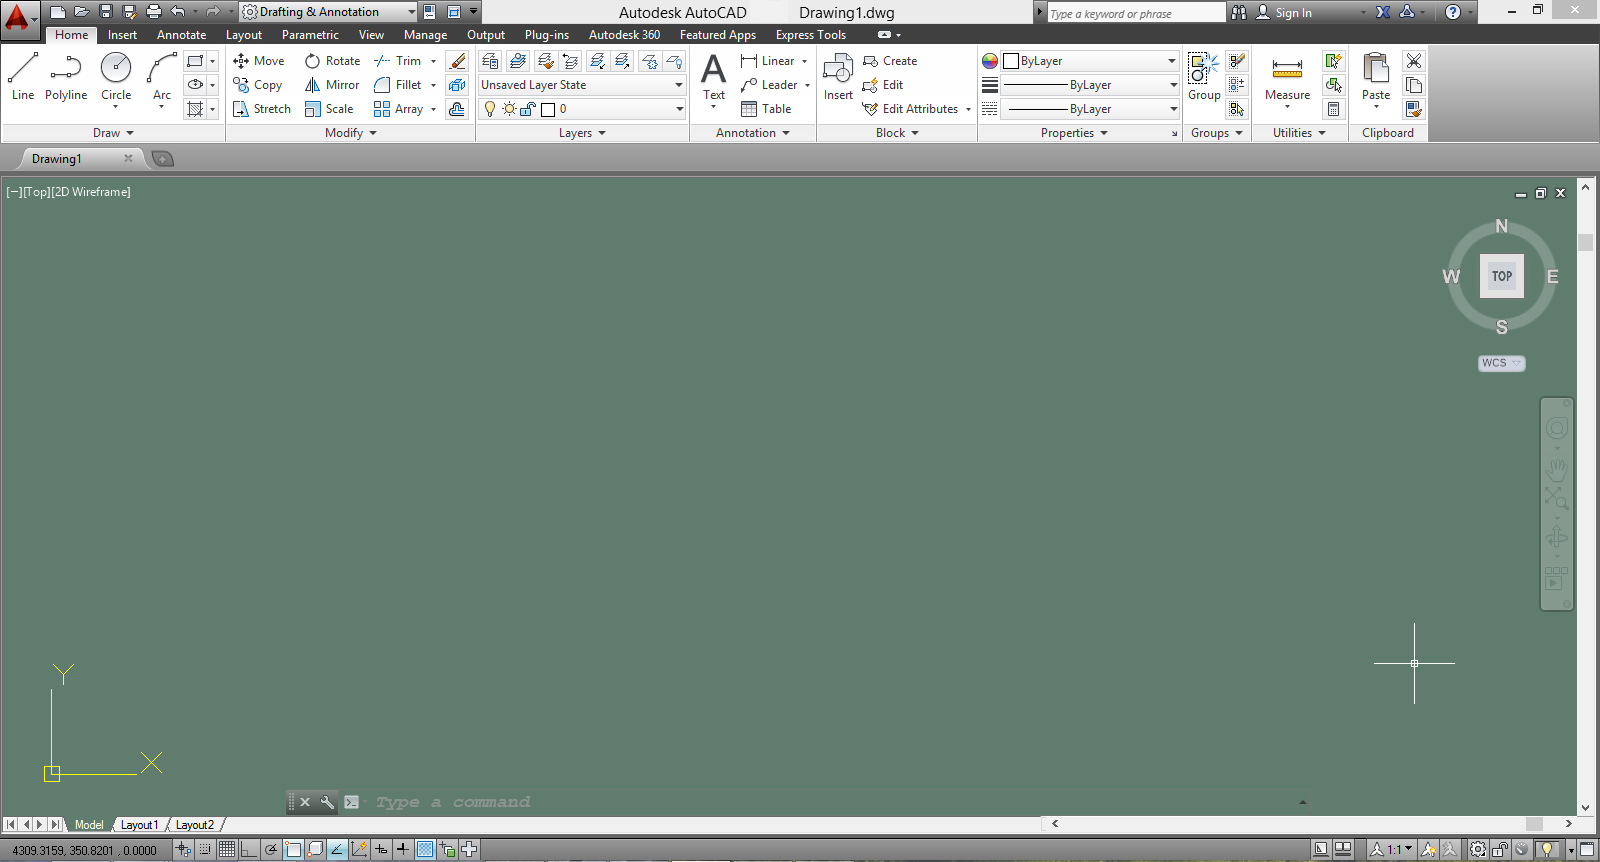Click the viewport controls [2D Wireframe] label
The height and width of the screenshot is (862, 1600).
[x=91, y=192]
